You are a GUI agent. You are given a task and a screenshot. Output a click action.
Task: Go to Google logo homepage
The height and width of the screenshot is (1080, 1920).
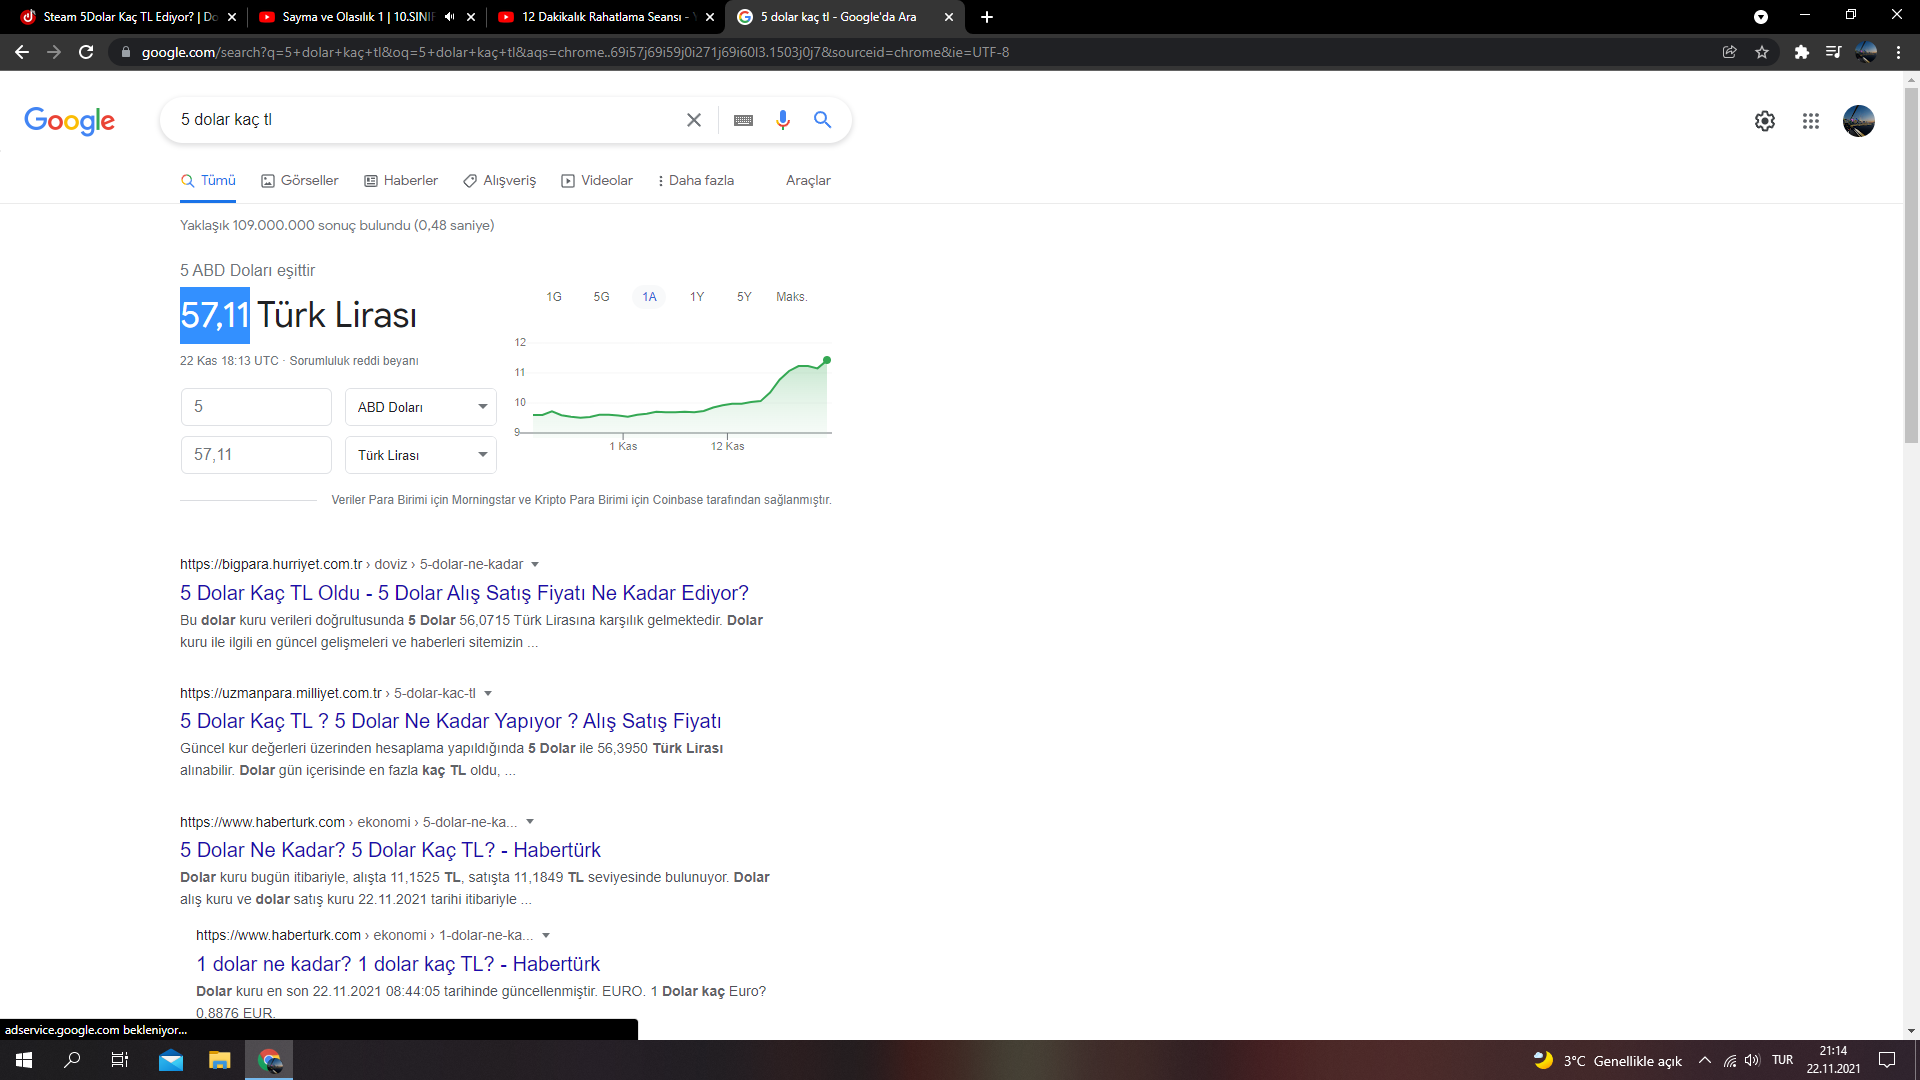[69, 121]
